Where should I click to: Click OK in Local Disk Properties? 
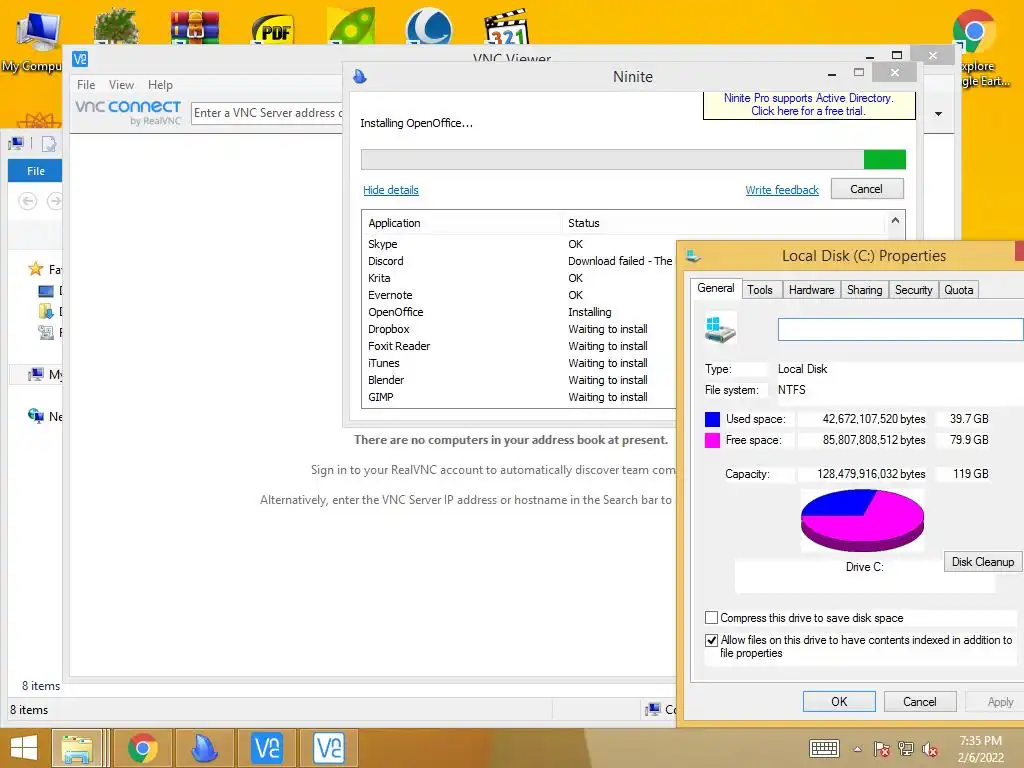[x=839, y=701]
